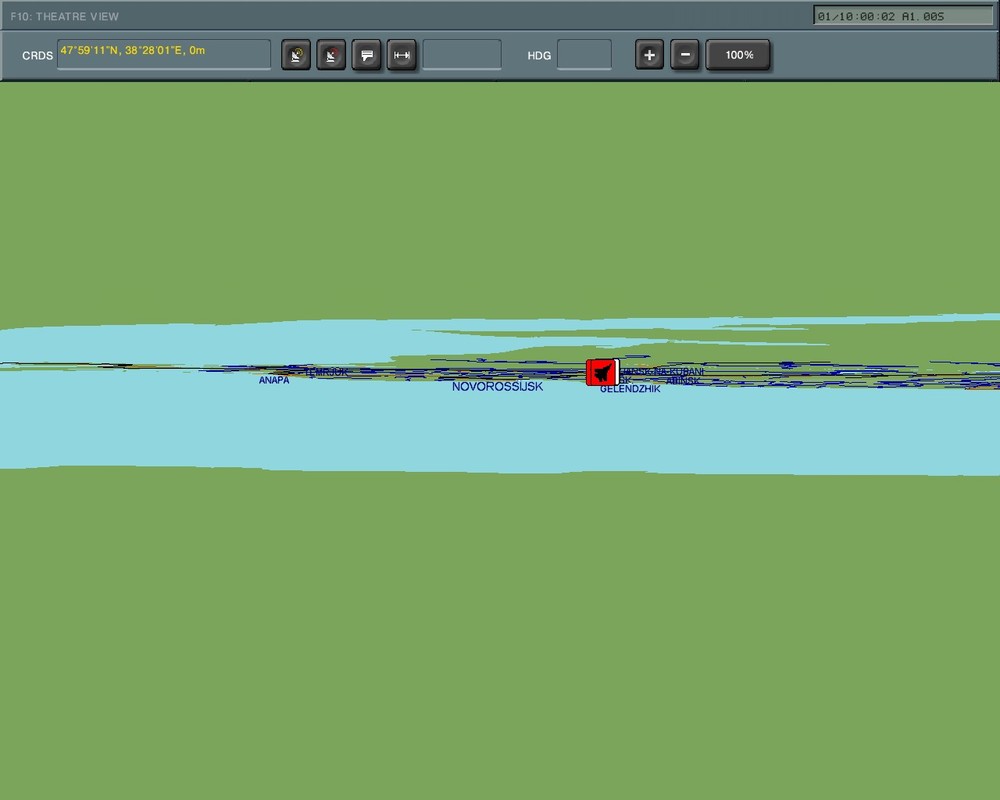Click the KUBANI map label

(x=683, y=371)
